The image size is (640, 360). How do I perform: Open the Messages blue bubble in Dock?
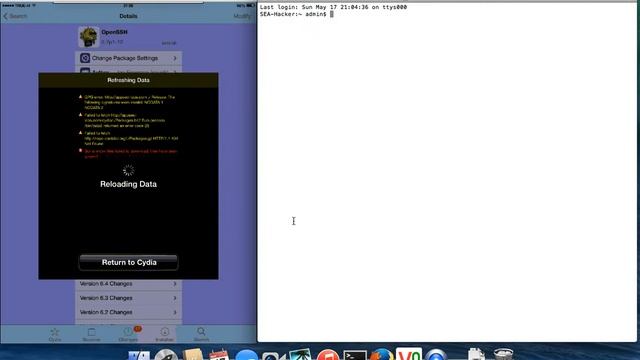pos(247,355)
